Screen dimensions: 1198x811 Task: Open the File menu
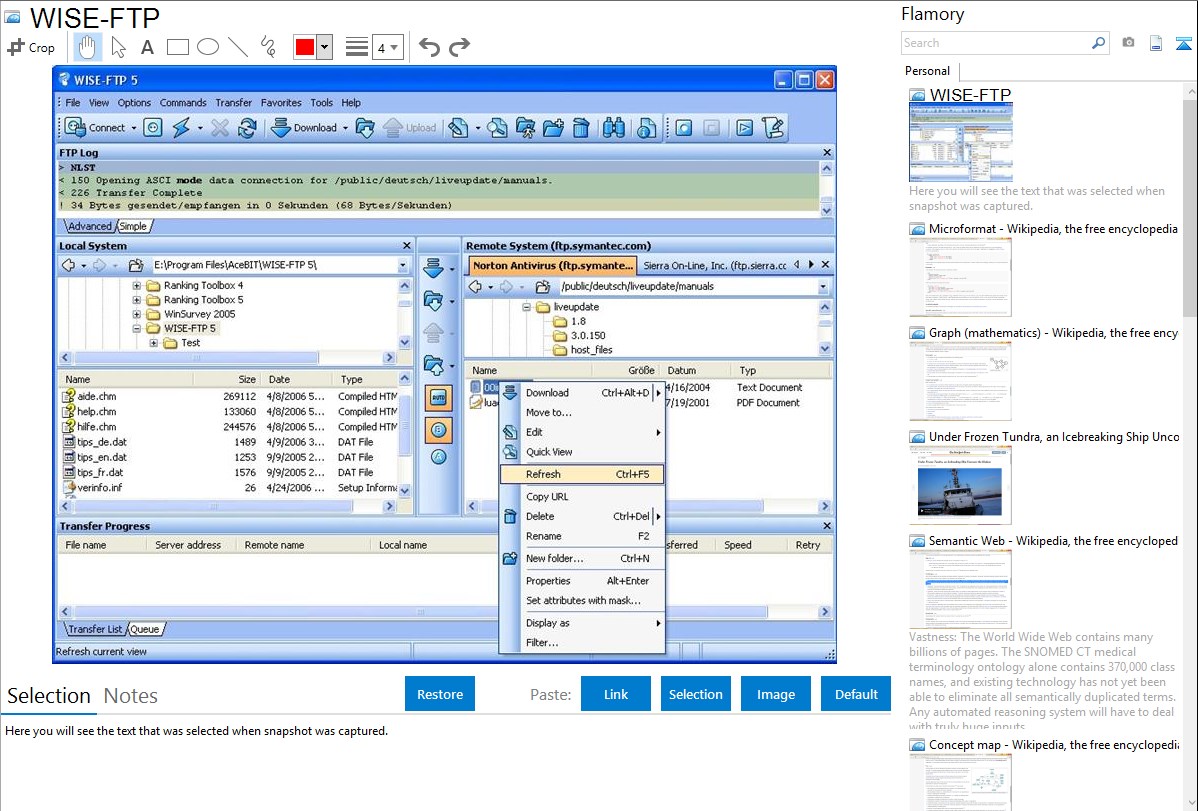pyautogui.click(x=73, y=102)
